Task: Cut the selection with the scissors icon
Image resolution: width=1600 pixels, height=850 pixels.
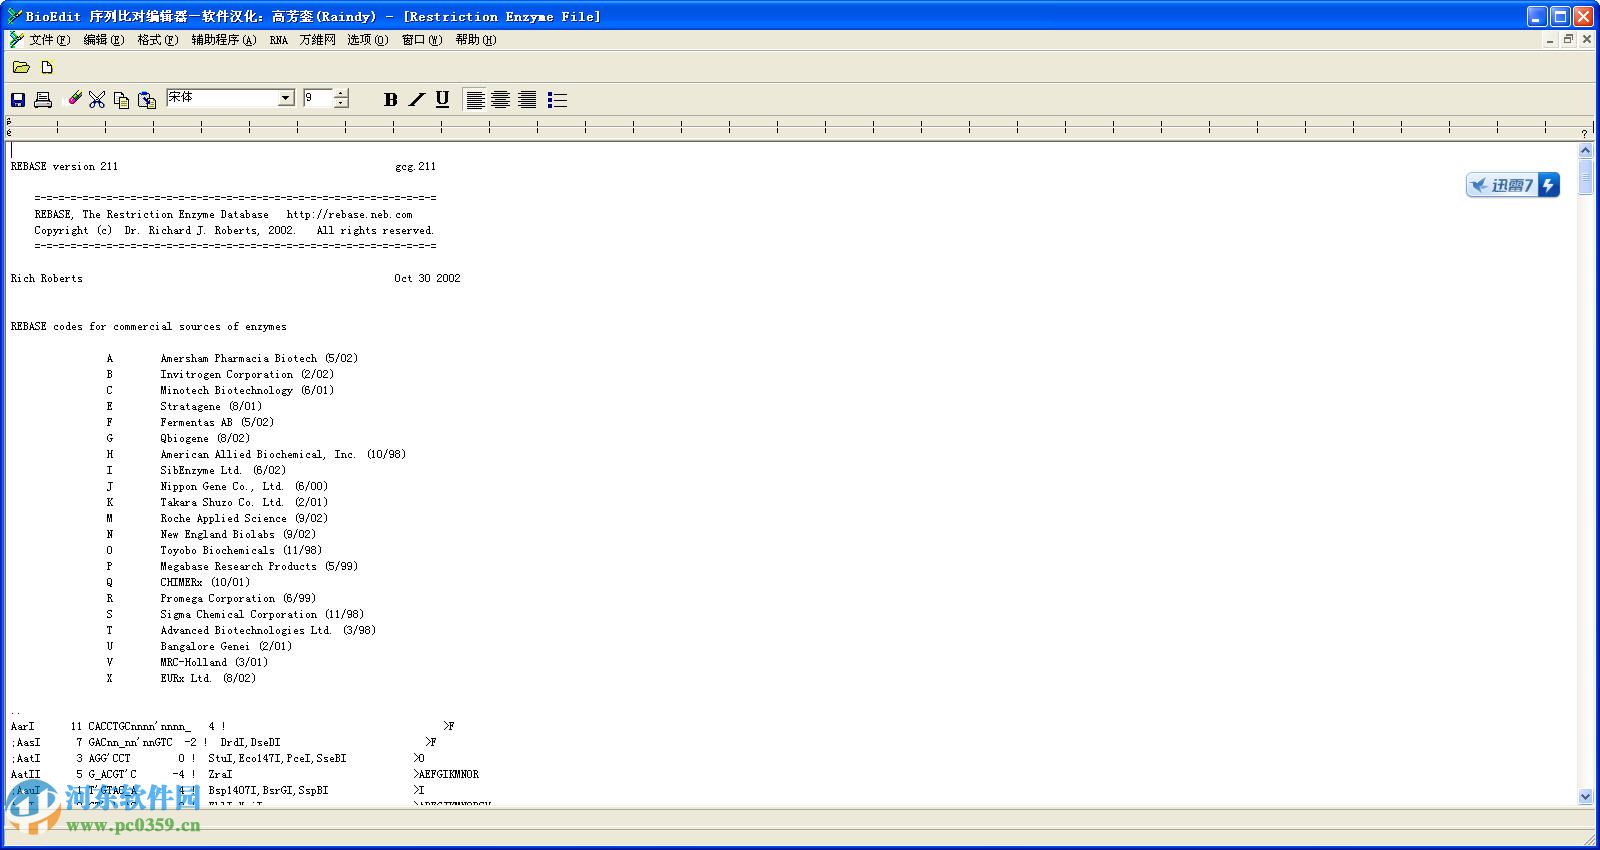Action: [97, 99]
